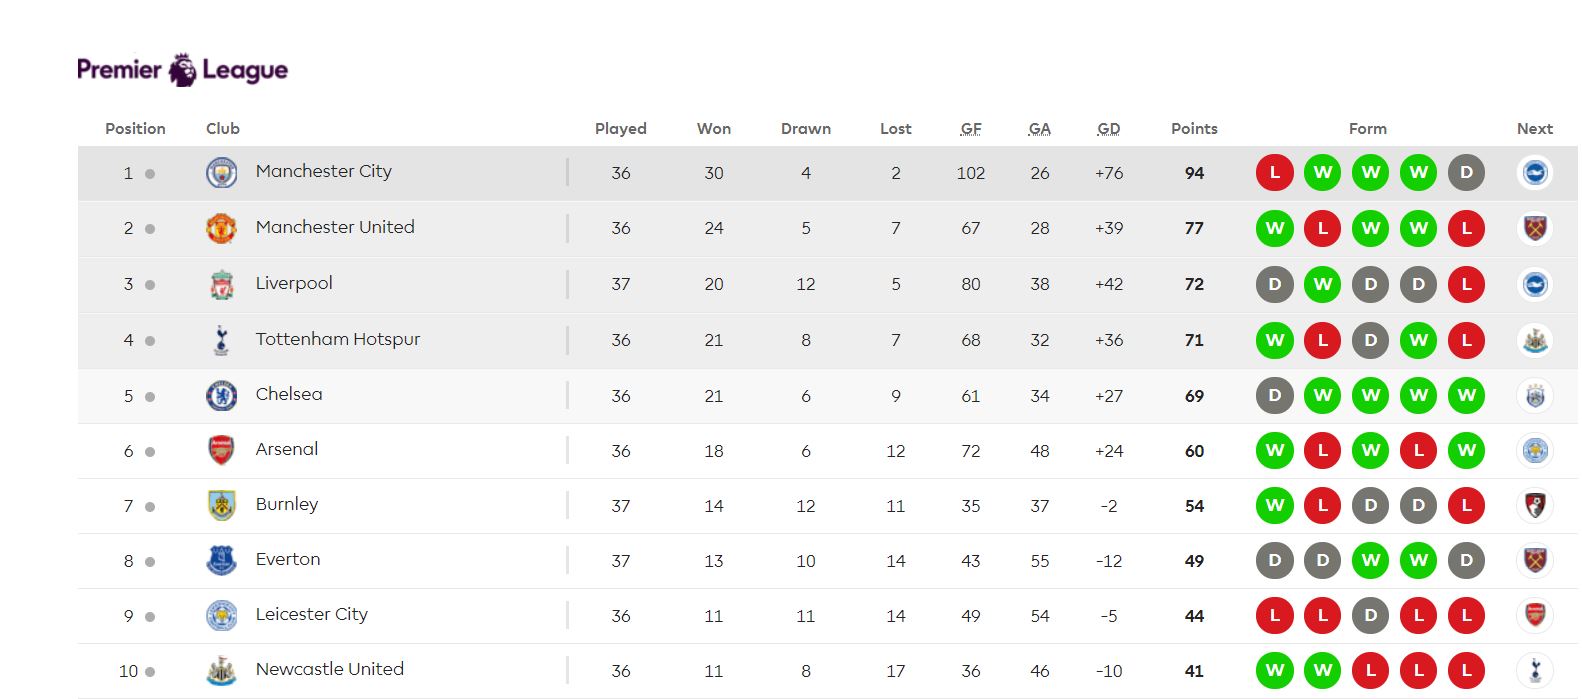The height and width of the screenshot is (699, 1582).
Task: Click the Premier League logo
Action: 182,70
